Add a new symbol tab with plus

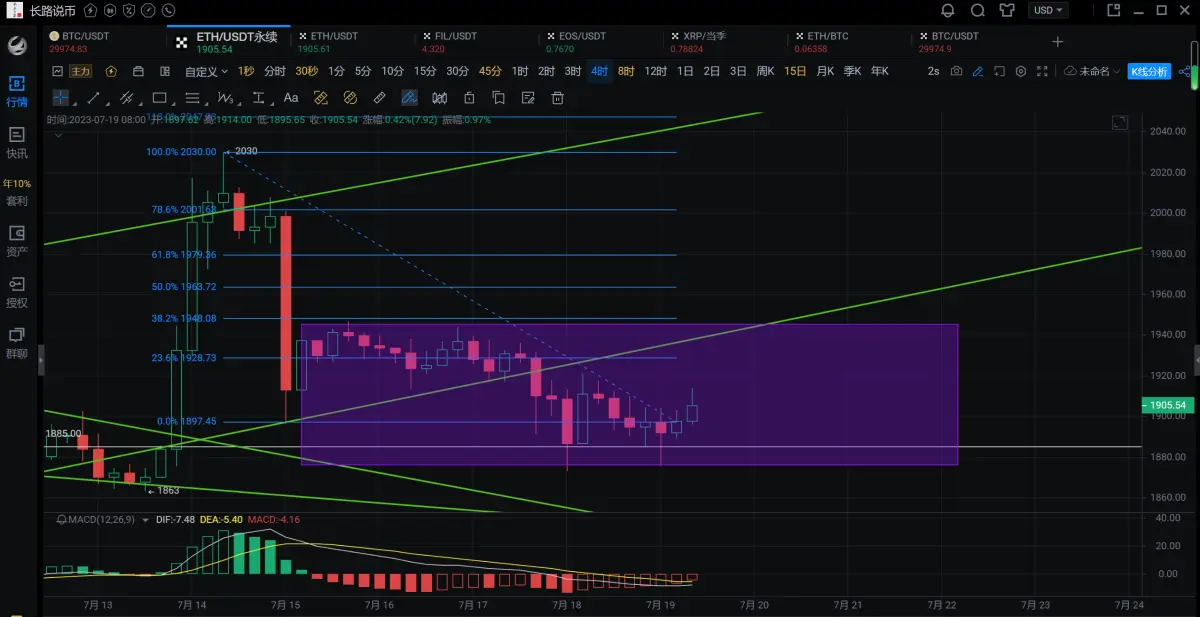coord(1058,42)
